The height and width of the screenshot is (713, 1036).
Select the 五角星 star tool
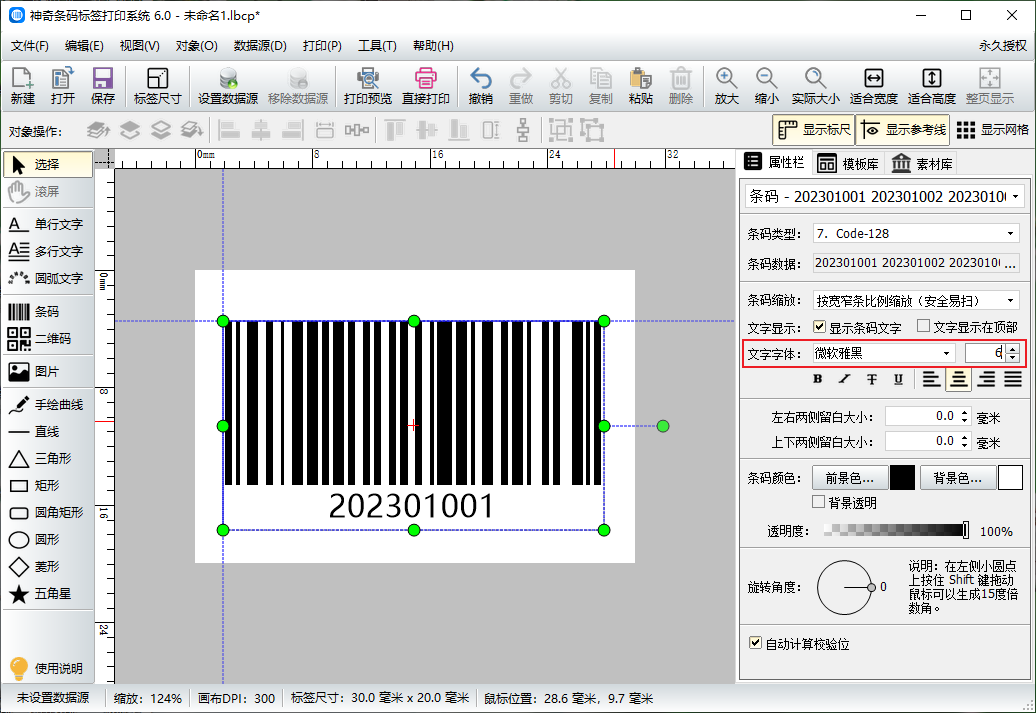click(x=47, y=594)
